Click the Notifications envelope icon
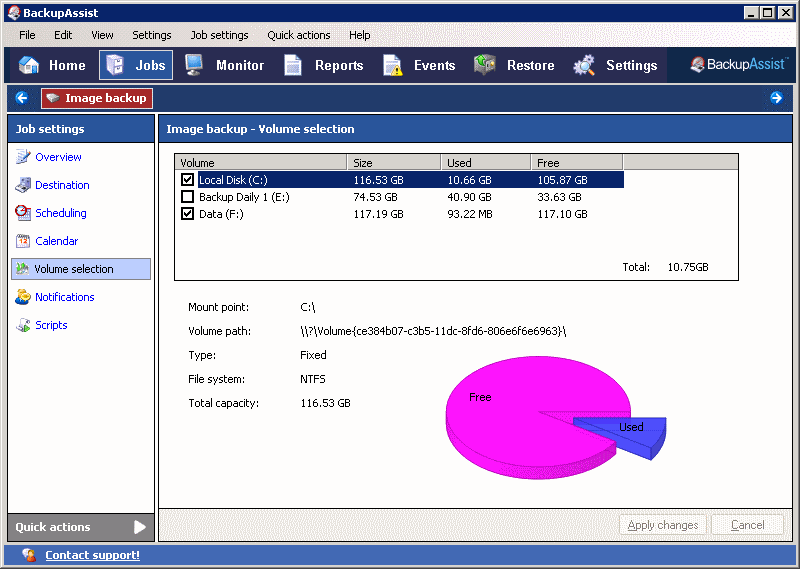This screenshot has height=569, width=800. tap(23, 296)
